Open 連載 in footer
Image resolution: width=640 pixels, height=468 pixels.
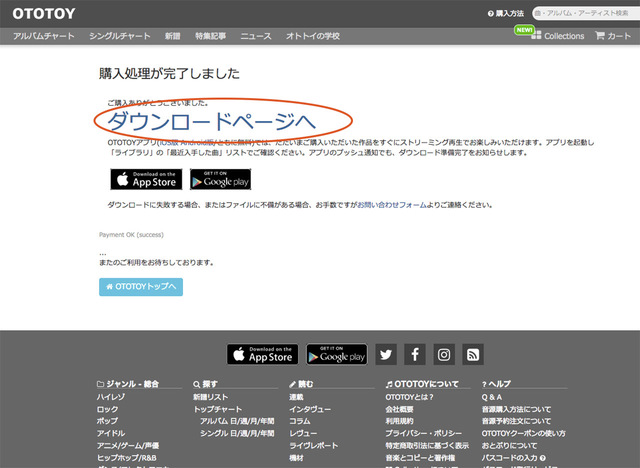tap(296, 397)
